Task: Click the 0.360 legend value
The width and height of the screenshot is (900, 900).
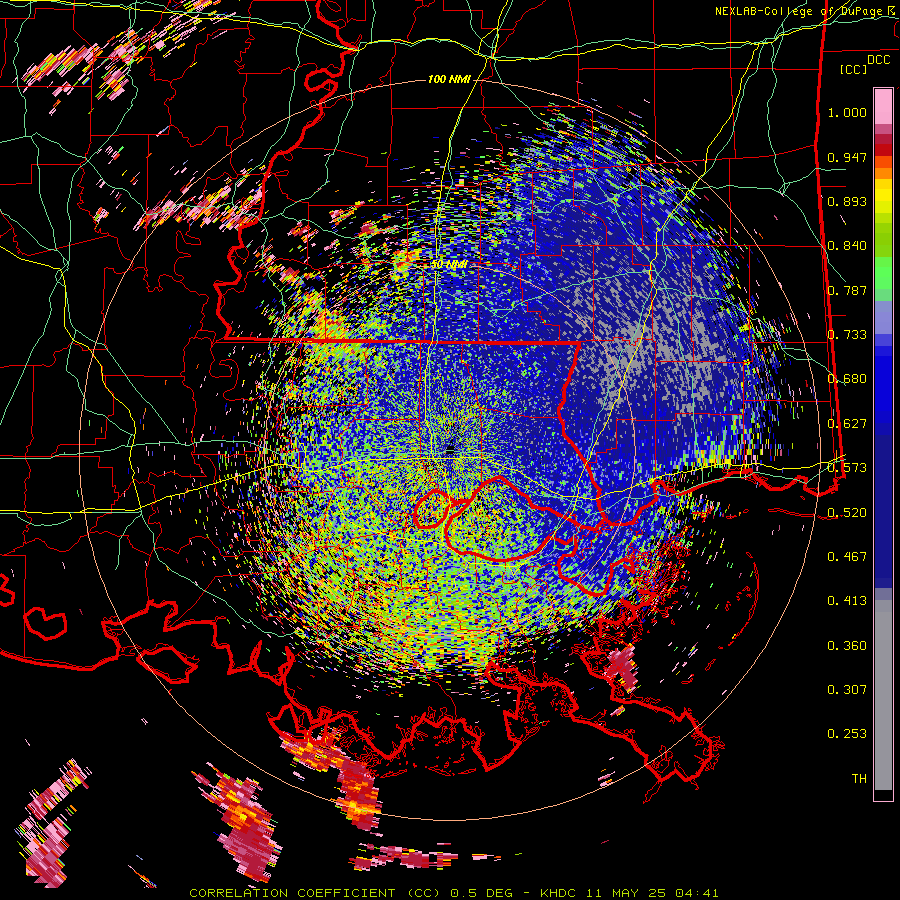Action: (847, 646)
